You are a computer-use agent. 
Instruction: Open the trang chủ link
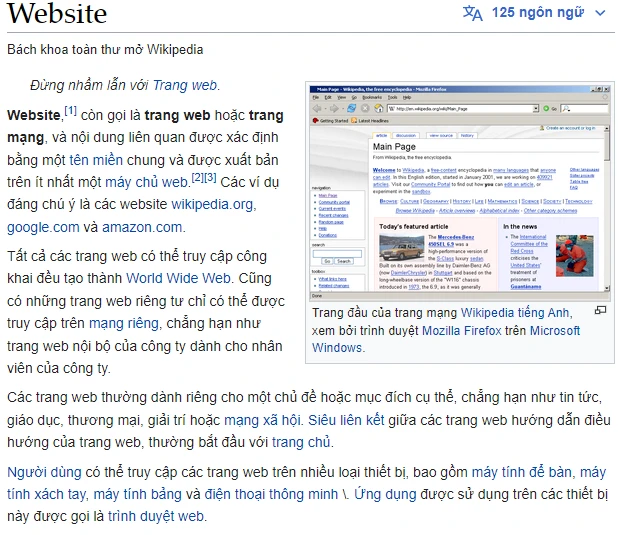coord(301,442)
